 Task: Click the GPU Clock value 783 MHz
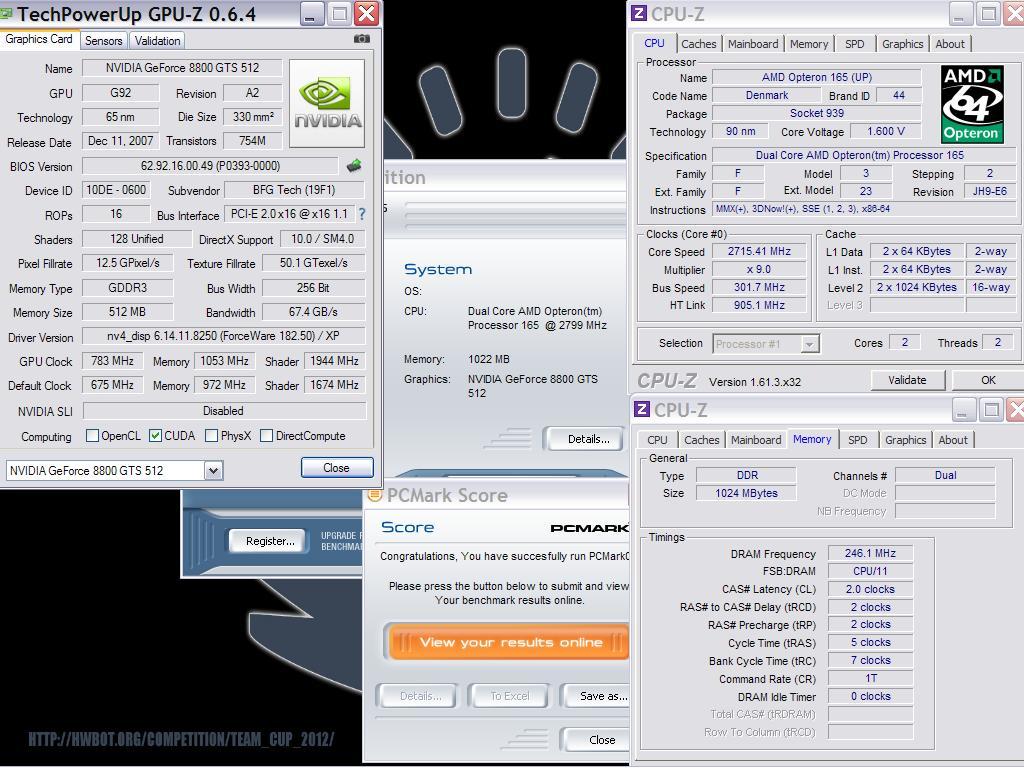[112, 360]
